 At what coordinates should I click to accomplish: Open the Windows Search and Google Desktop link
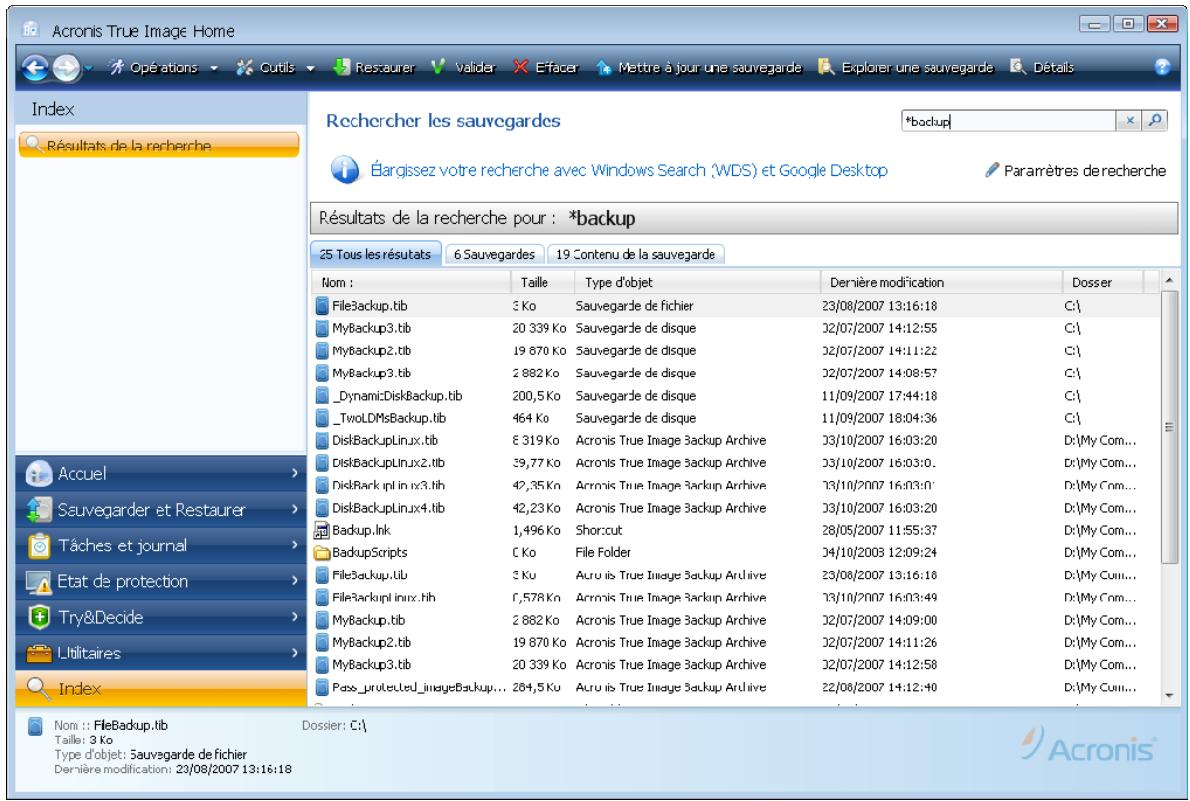(628, 170)
